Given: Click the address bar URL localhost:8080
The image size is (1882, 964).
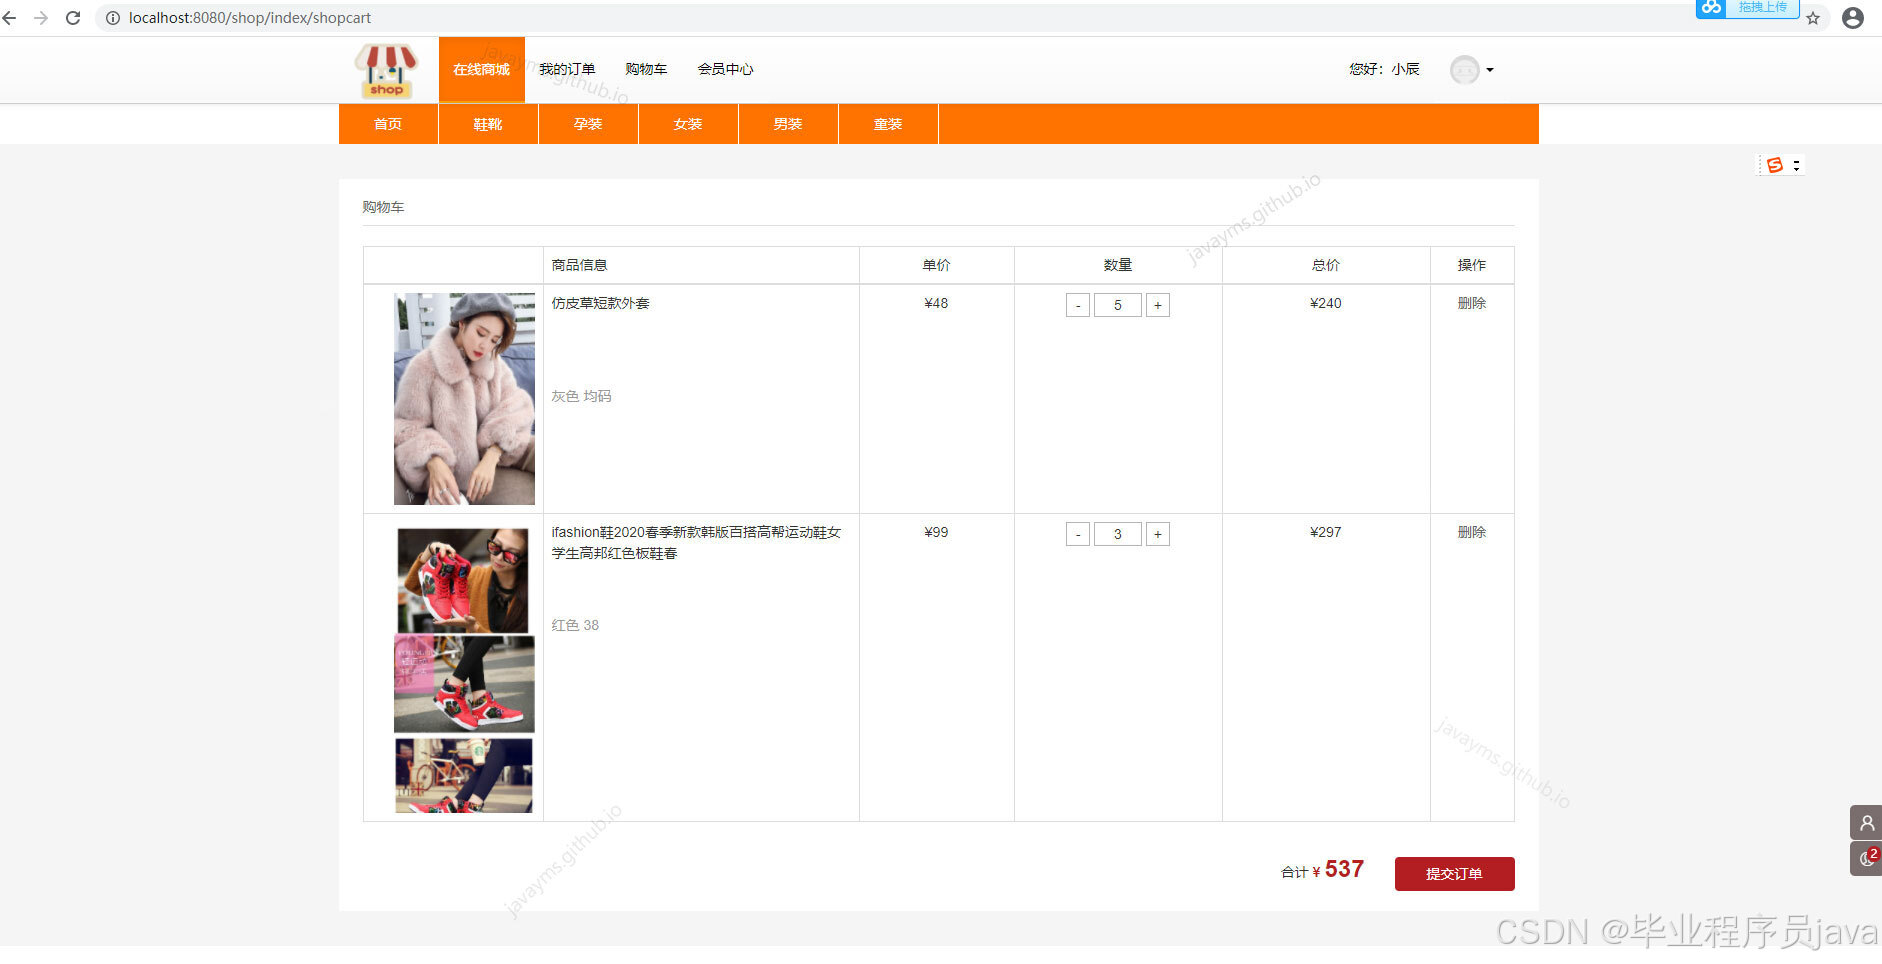Looking at the screenshot, I should coord(250,18).
